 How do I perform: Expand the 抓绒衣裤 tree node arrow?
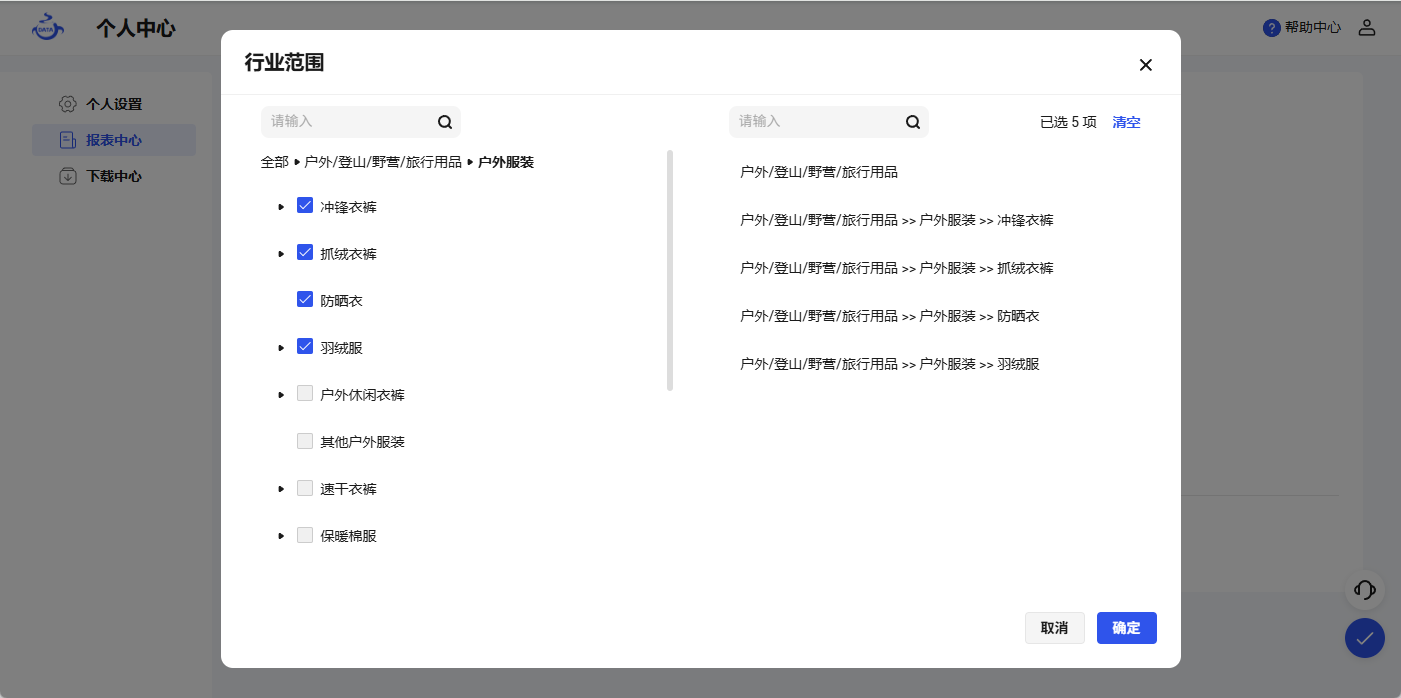click(281, 254)
